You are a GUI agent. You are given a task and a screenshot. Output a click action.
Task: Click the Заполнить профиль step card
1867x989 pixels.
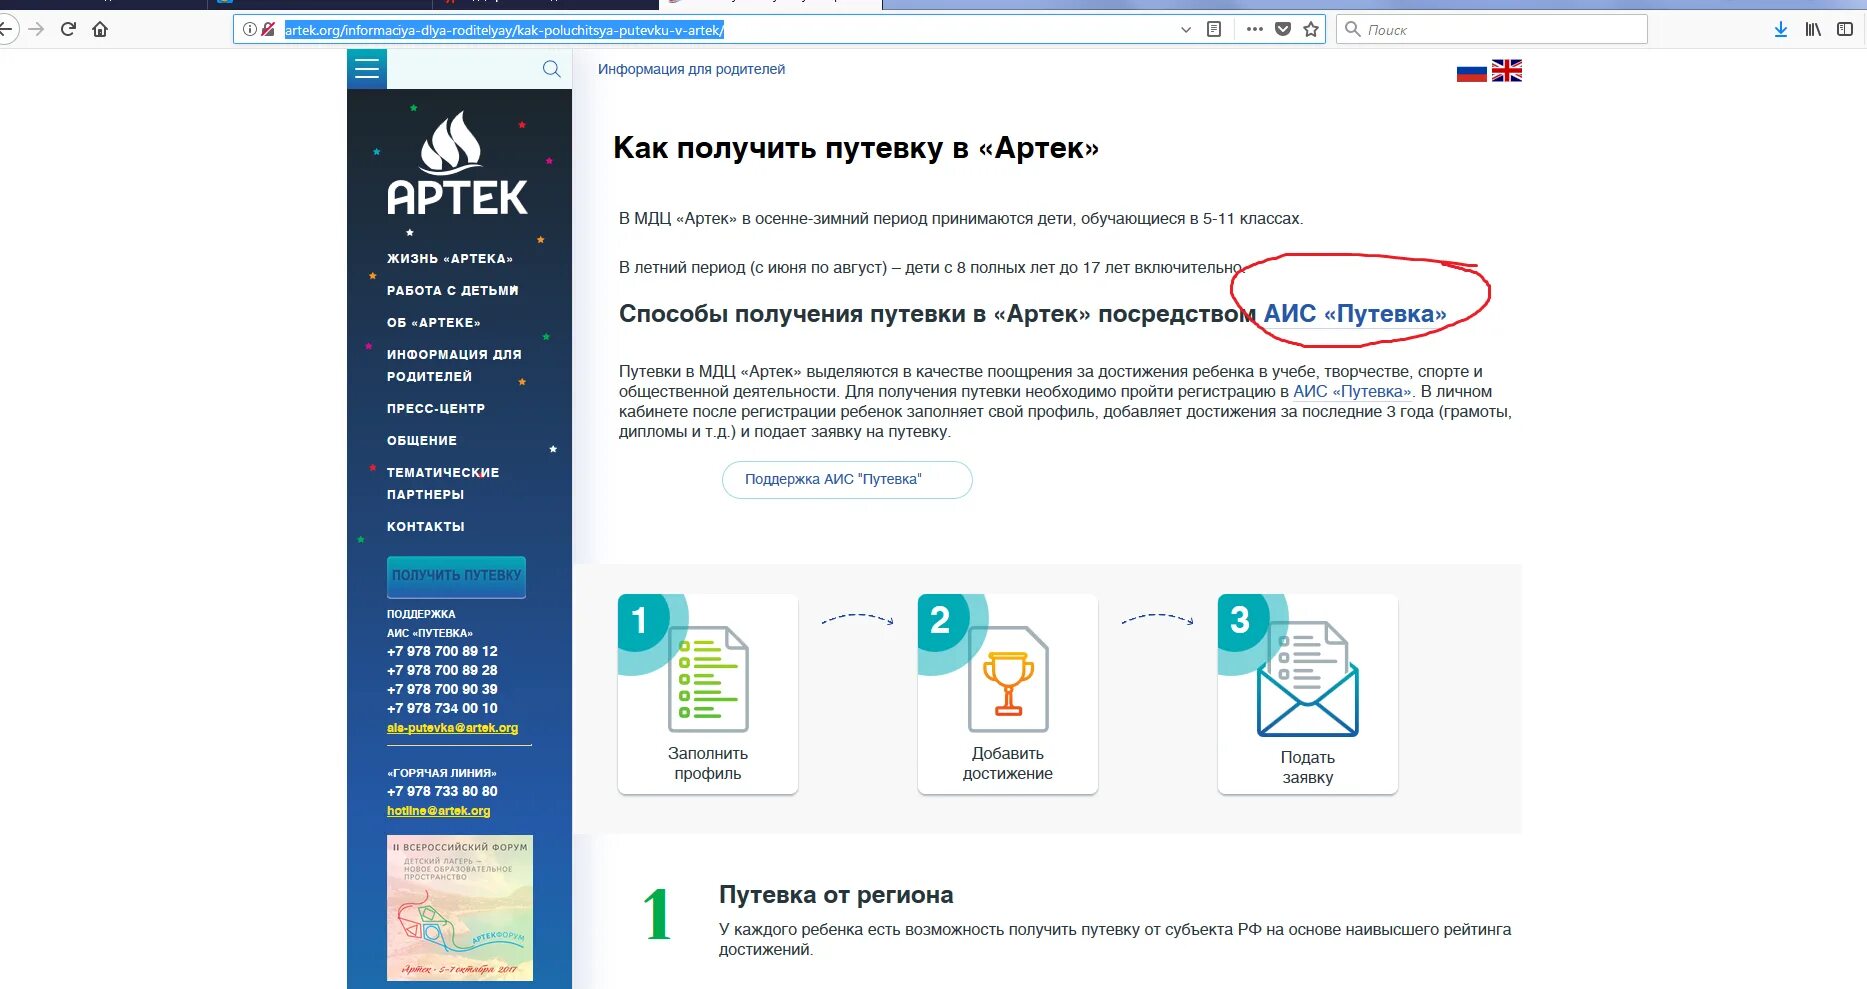coord(708,694)
